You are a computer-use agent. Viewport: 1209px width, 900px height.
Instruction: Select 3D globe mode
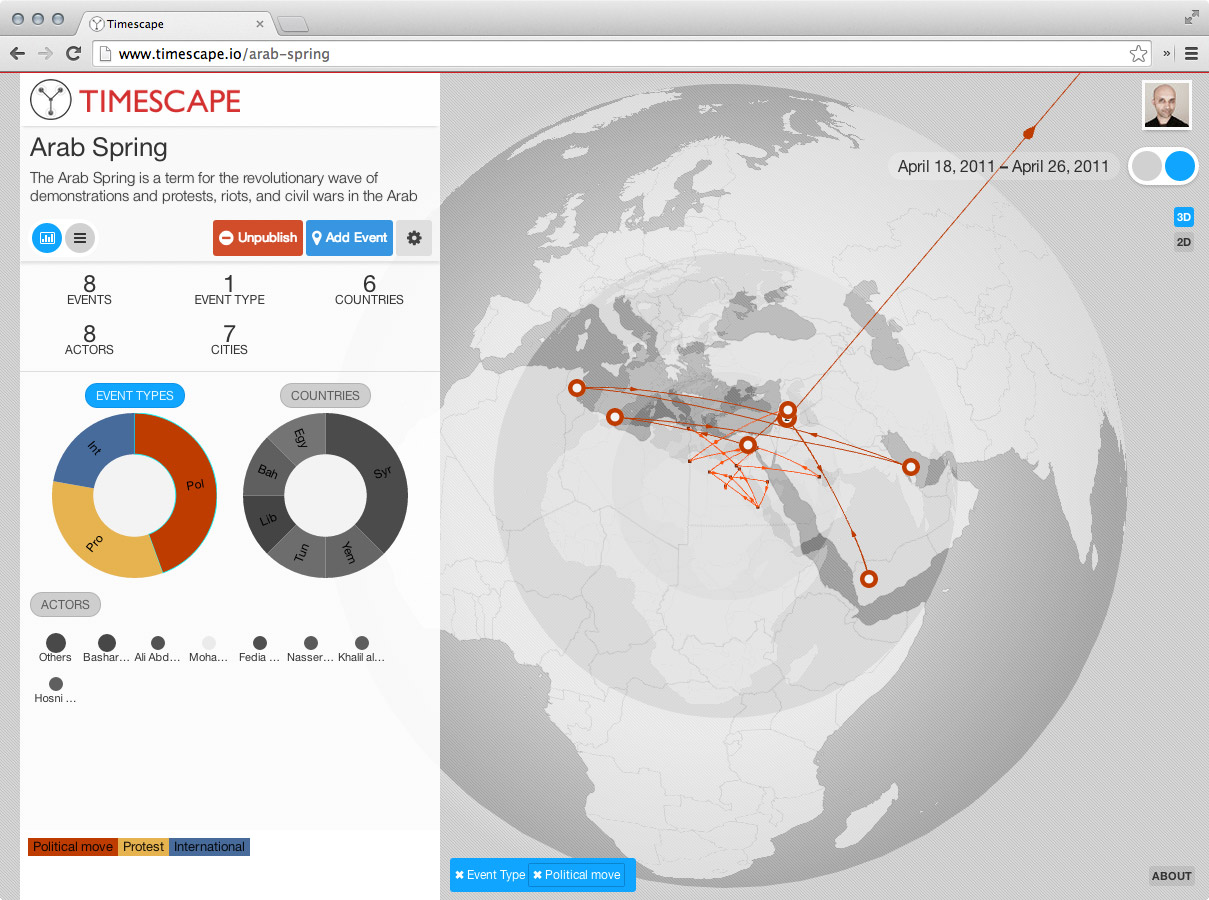pos(1183,217)
